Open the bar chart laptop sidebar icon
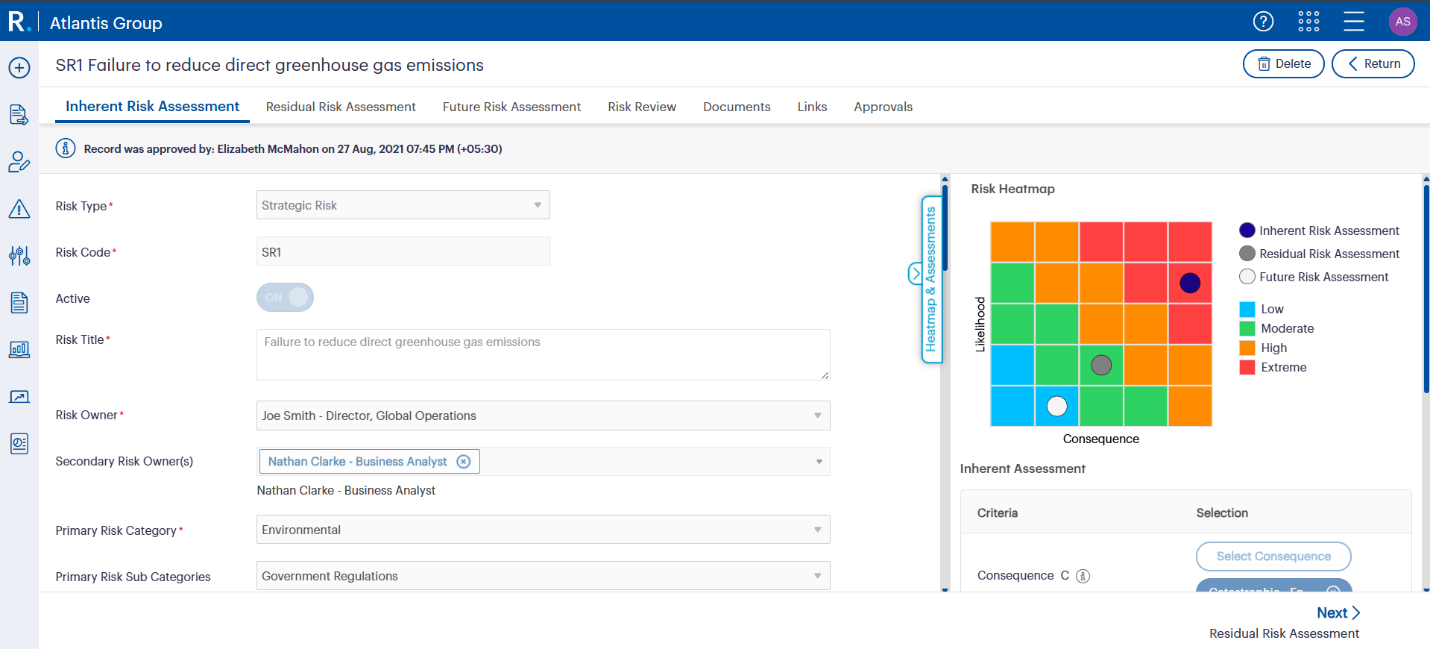 [19, 349]
